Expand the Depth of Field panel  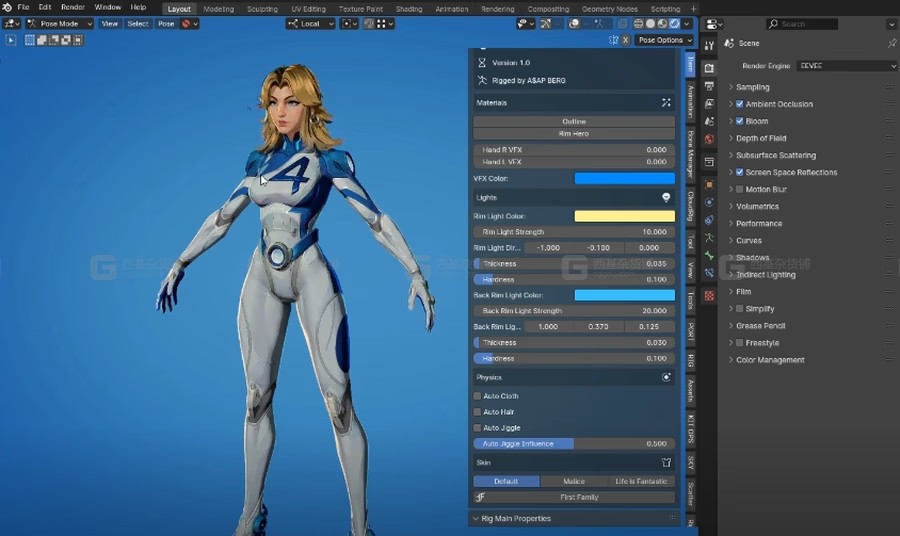[x=760, y=138]
